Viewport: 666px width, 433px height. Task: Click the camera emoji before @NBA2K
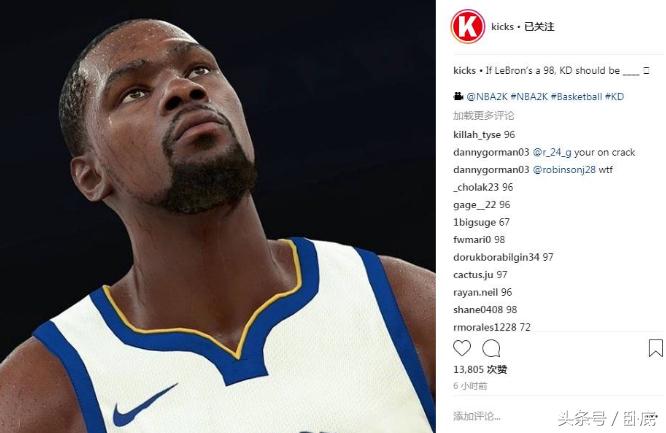pyautogui.click(x=458, y=96)
